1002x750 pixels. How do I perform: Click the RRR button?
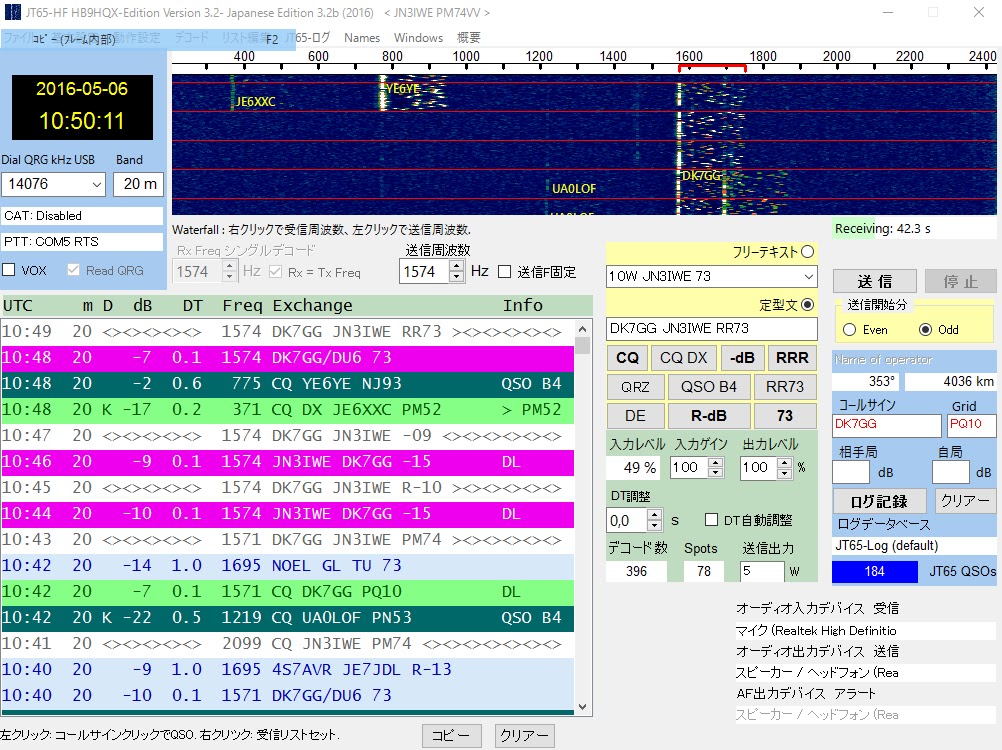pos(792,358)
